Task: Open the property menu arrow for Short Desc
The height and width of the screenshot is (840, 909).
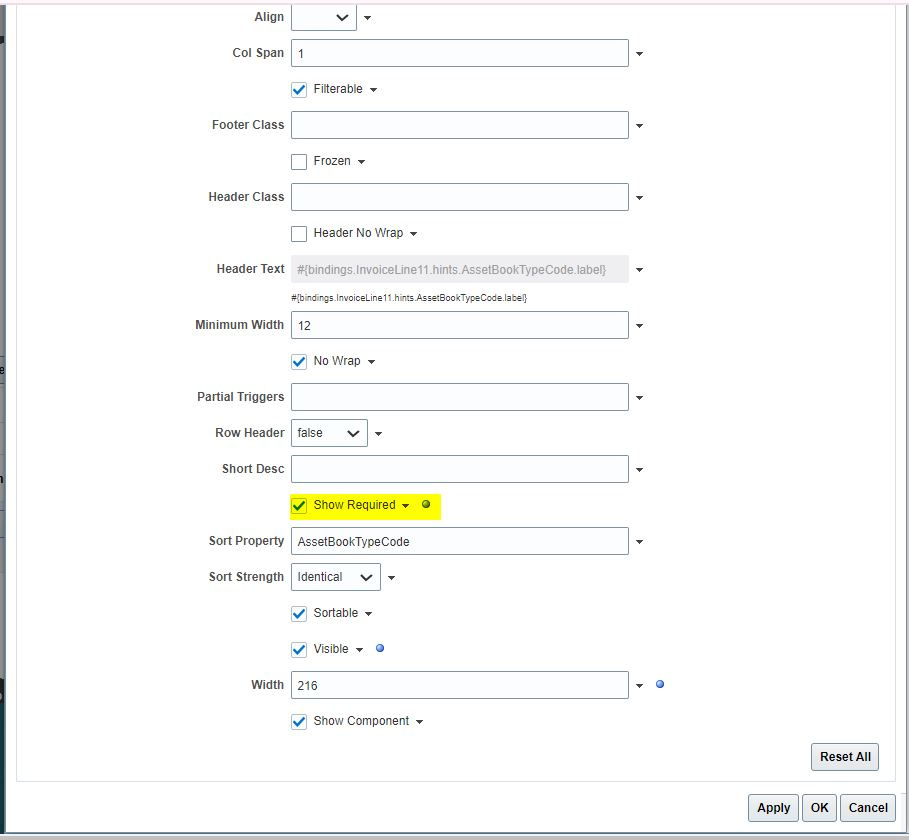Action: click(639, 469)
